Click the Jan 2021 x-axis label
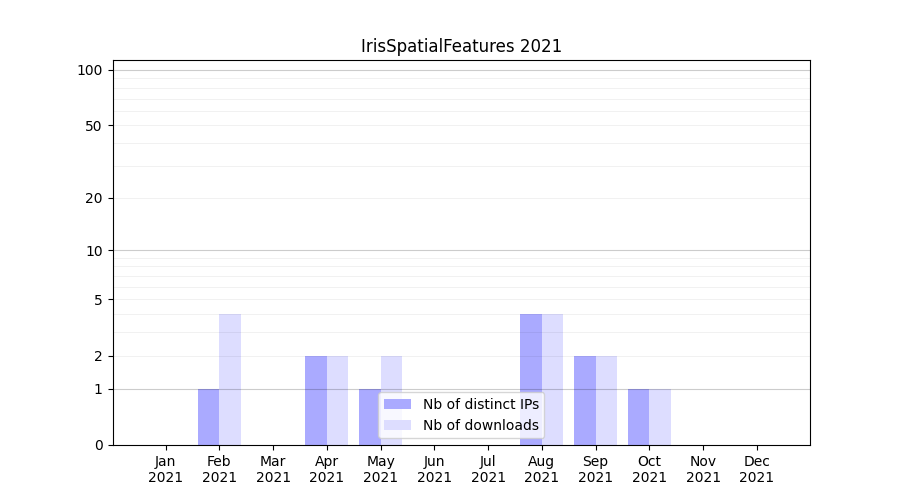This screenshot has width=900, height=500. click(166, 469)
